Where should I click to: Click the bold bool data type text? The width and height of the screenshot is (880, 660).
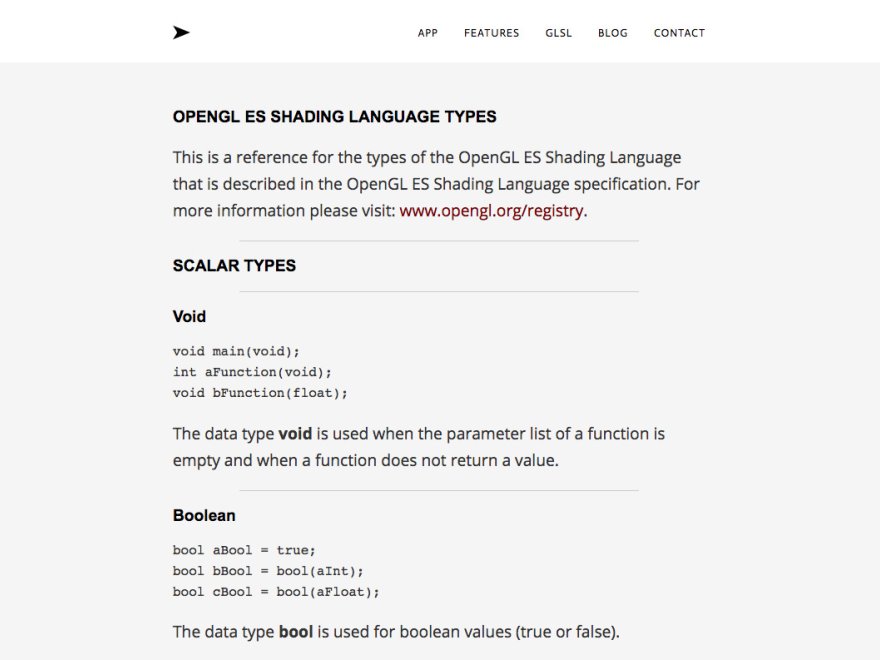(296, 631)
